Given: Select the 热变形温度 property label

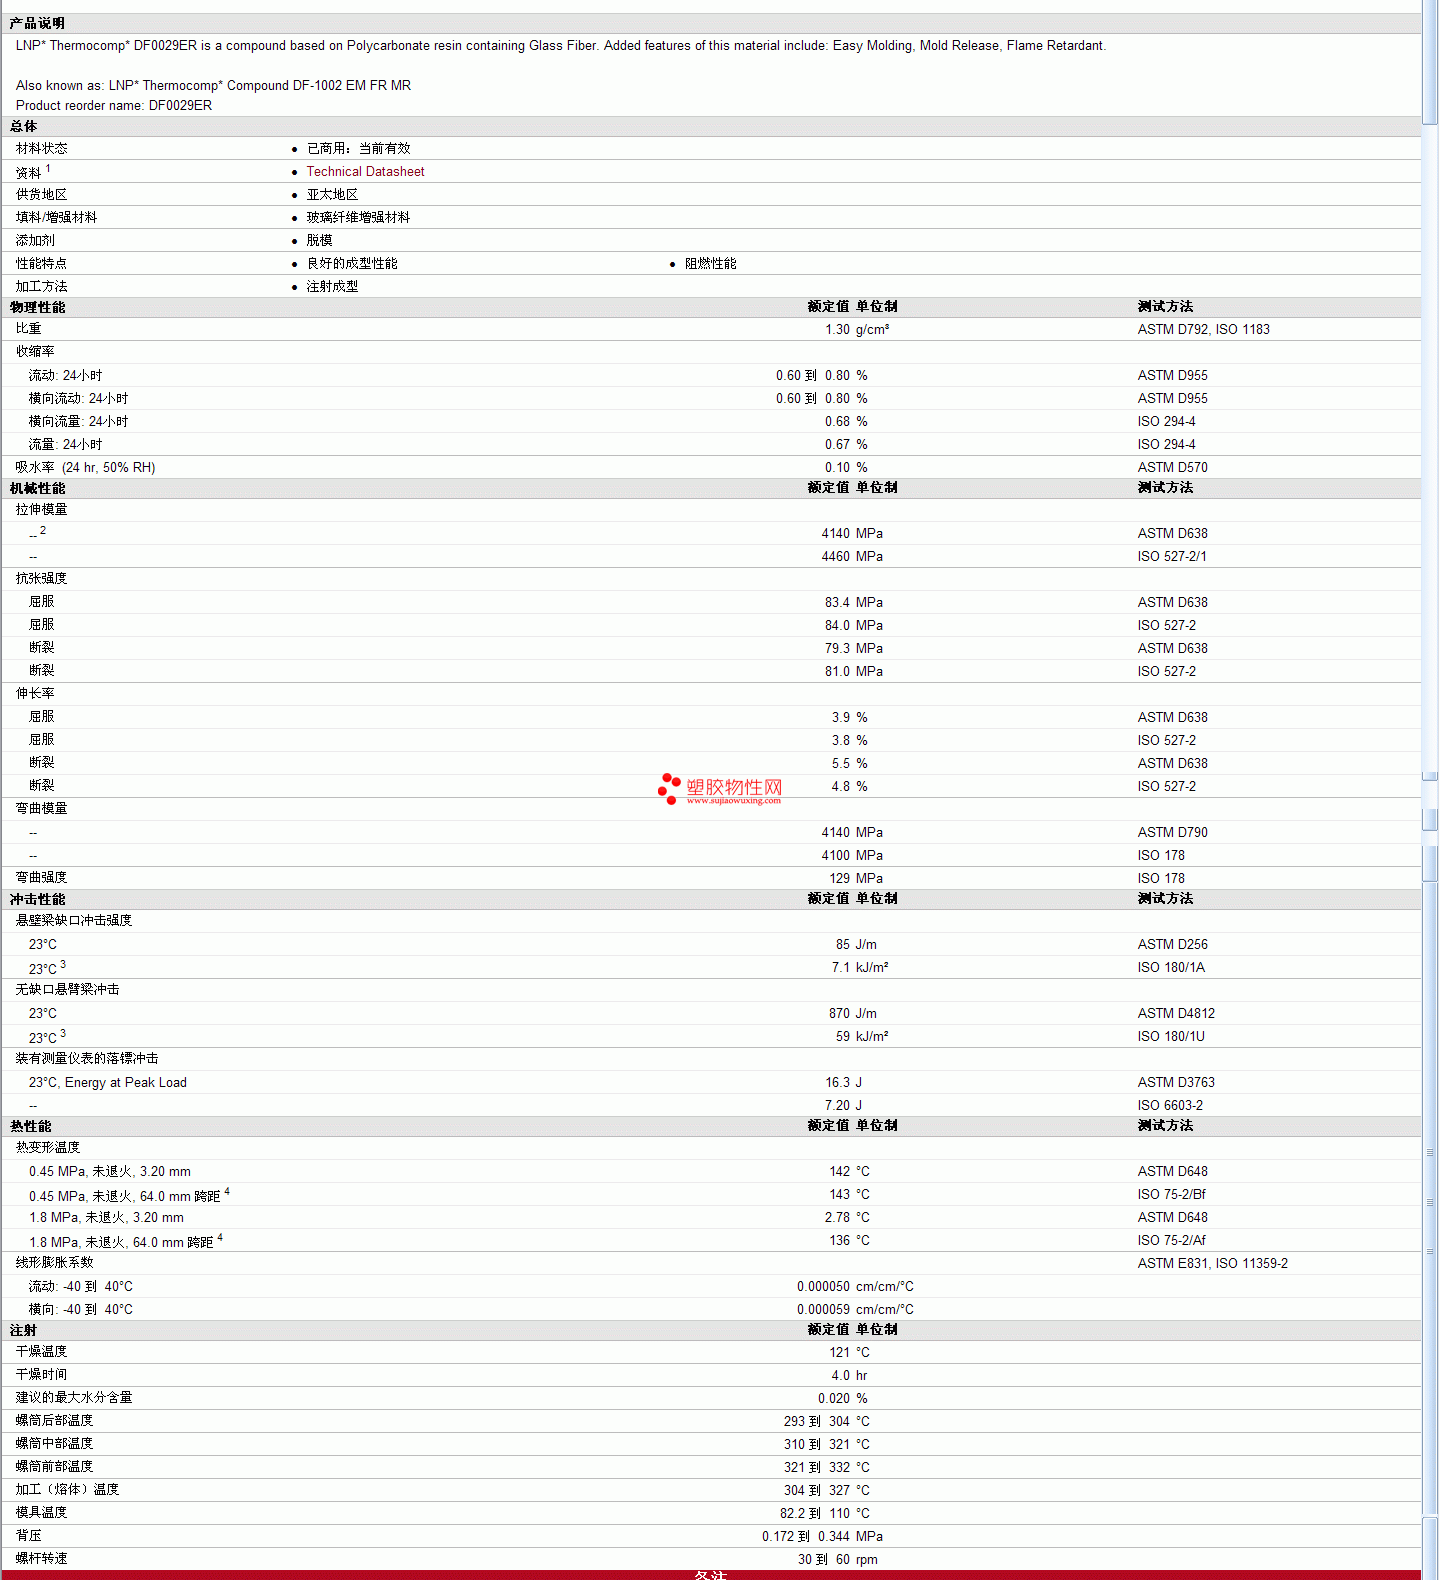Looking at the screenshot, I should (x=47, y=1147).
